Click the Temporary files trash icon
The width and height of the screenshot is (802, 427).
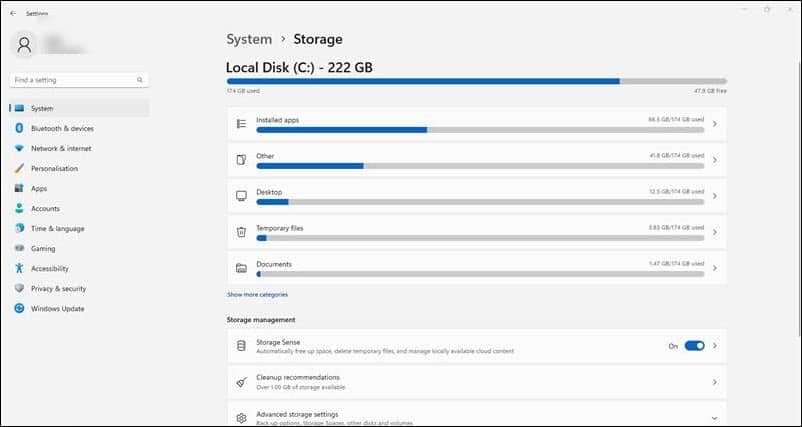pyautogui.click(x=241, y=232)
